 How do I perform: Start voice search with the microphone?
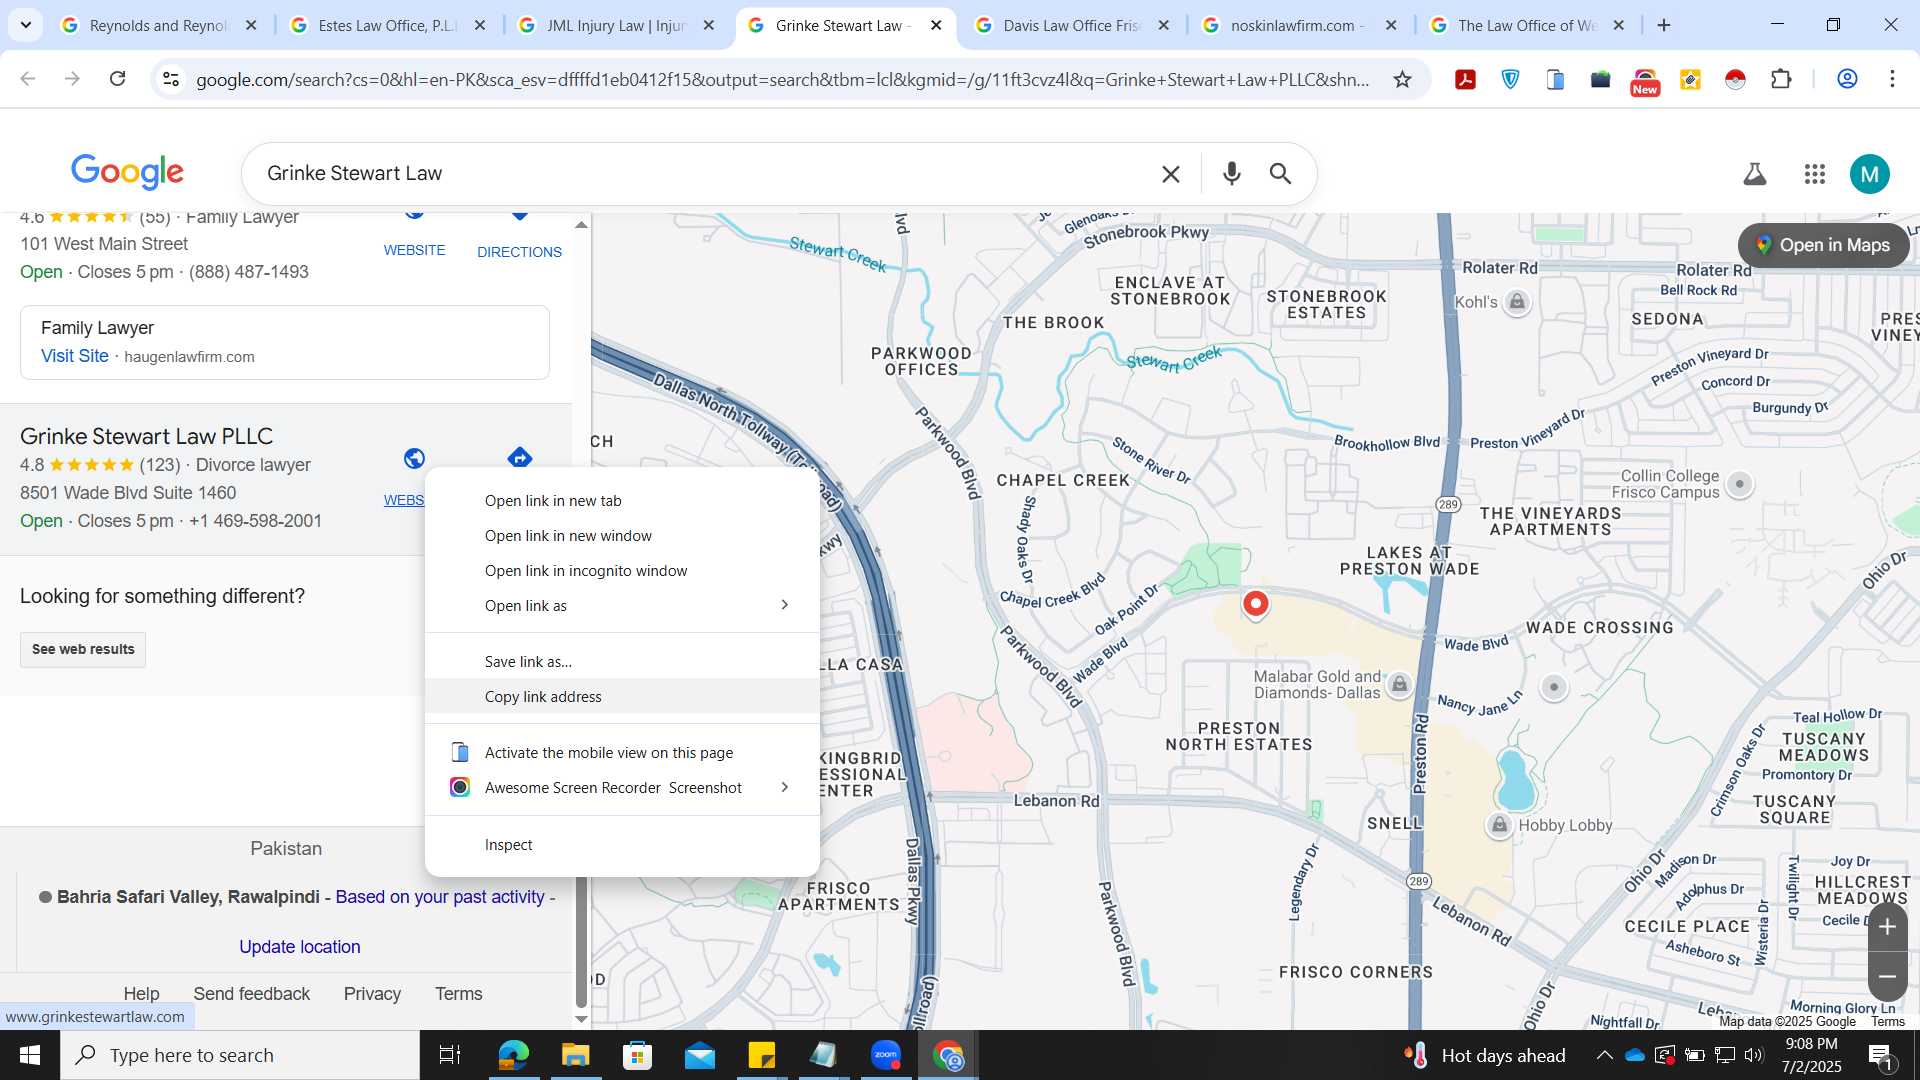(x=1231, y=174)
